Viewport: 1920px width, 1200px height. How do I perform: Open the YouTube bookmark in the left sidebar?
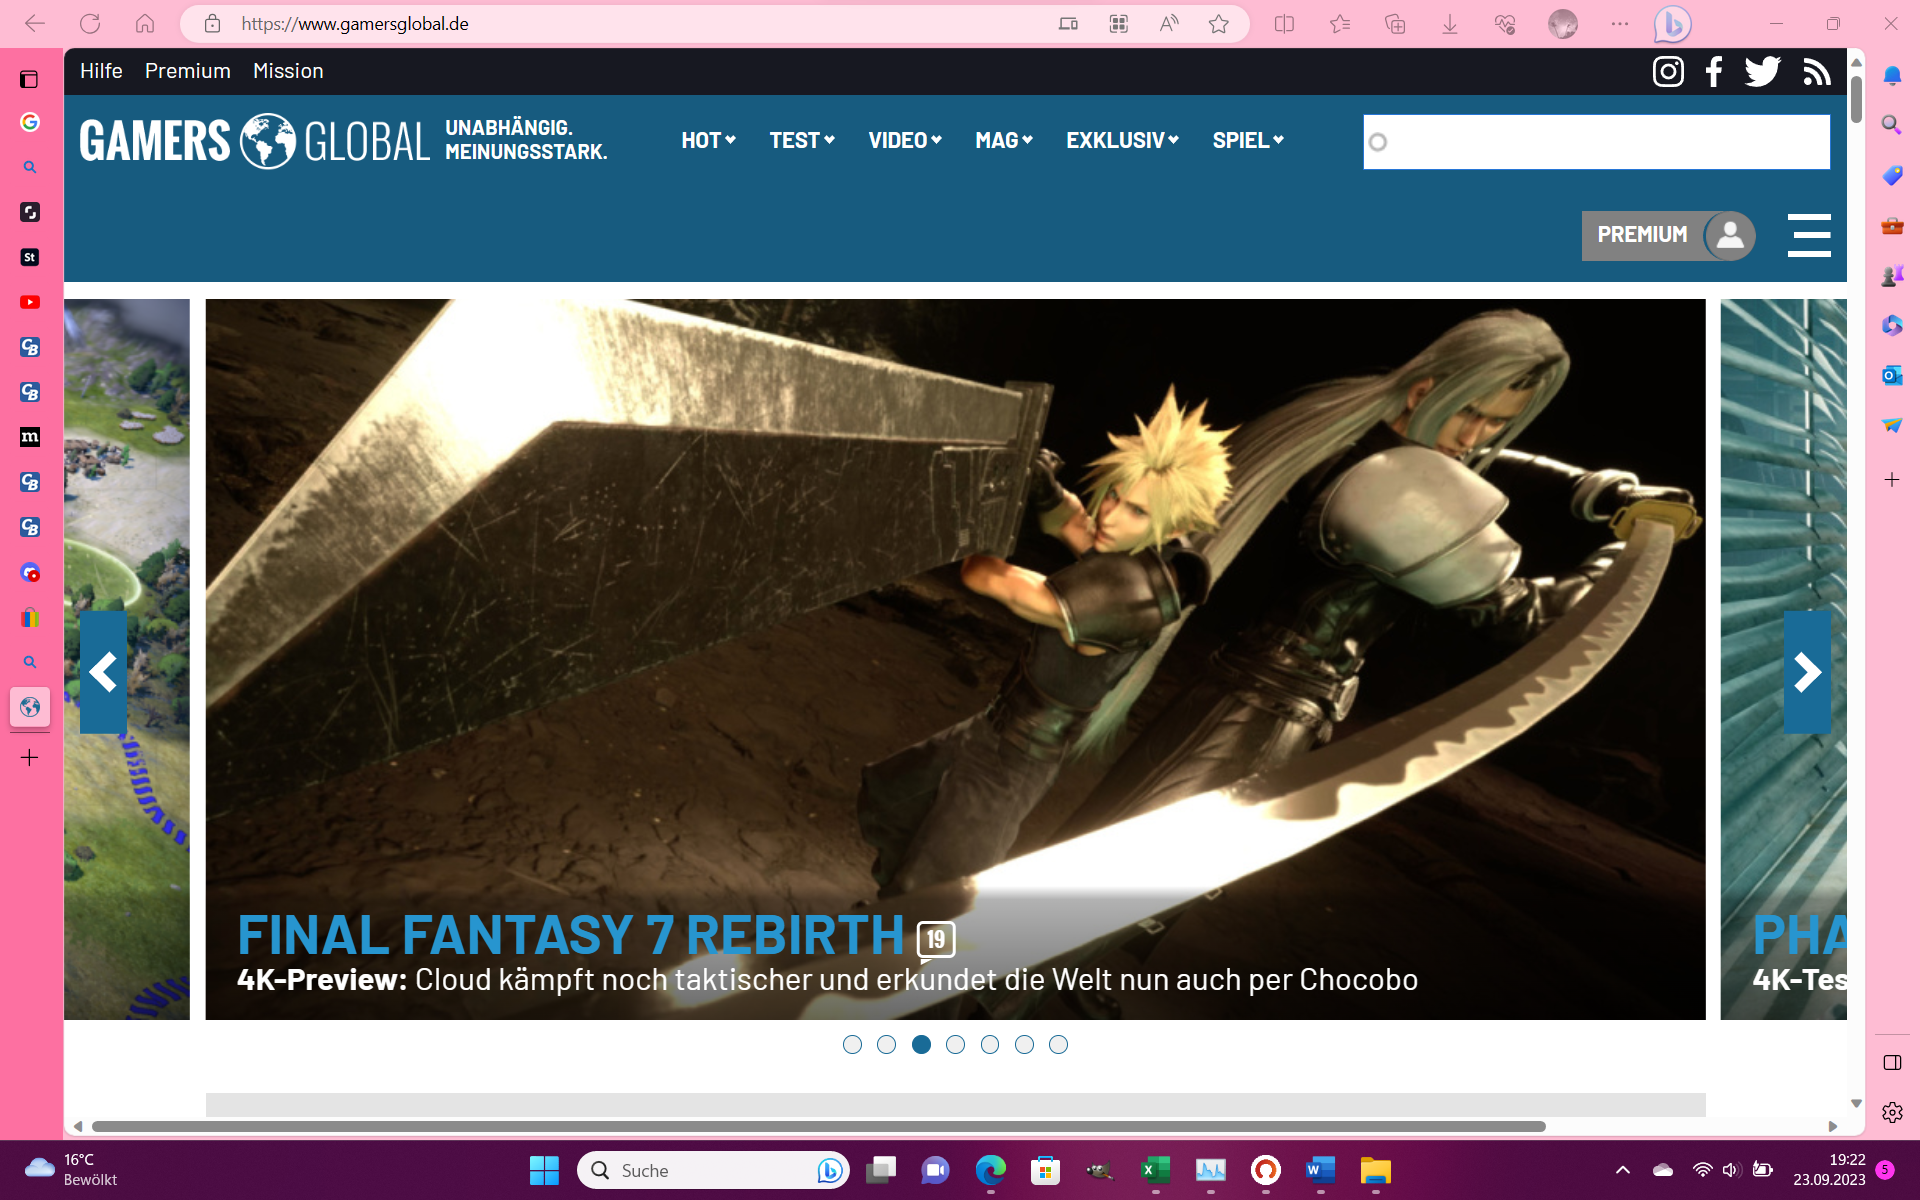(30, 302)
